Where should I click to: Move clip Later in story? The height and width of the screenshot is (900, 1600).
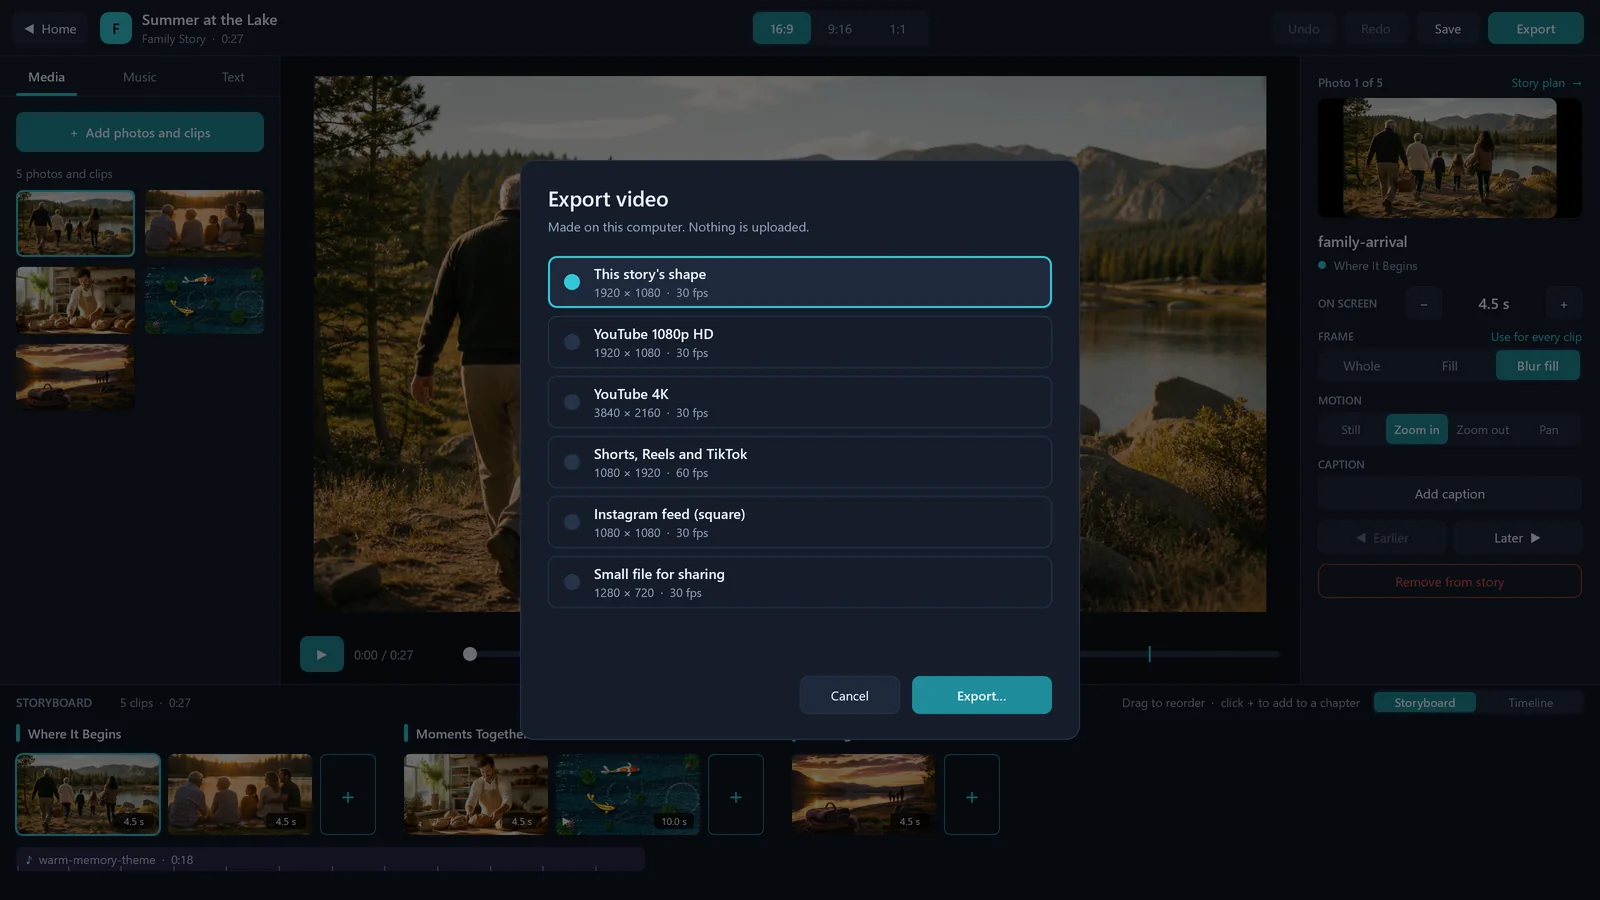1516,538
